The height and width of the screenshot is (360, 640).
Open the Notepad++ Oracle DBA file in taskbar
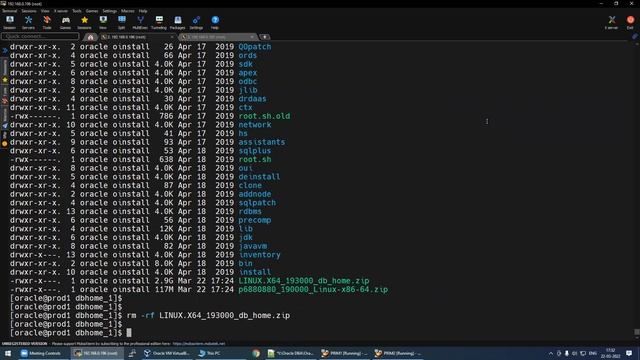[x=291, y=353]
